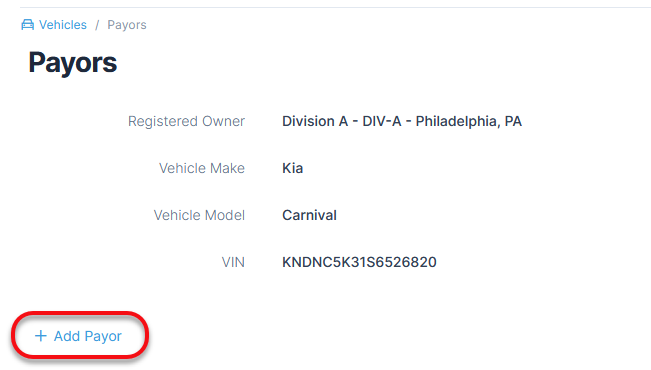Select the Carnival model value
This screenshot has width=651, height=370.
tap(309, 215)
